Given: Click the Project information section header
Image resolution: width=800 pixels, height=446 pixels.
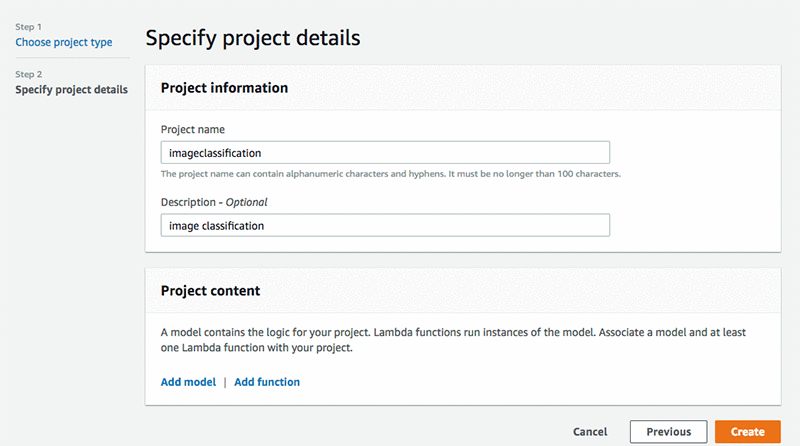Looking at the screenshot, I should [x=224, y=88].
